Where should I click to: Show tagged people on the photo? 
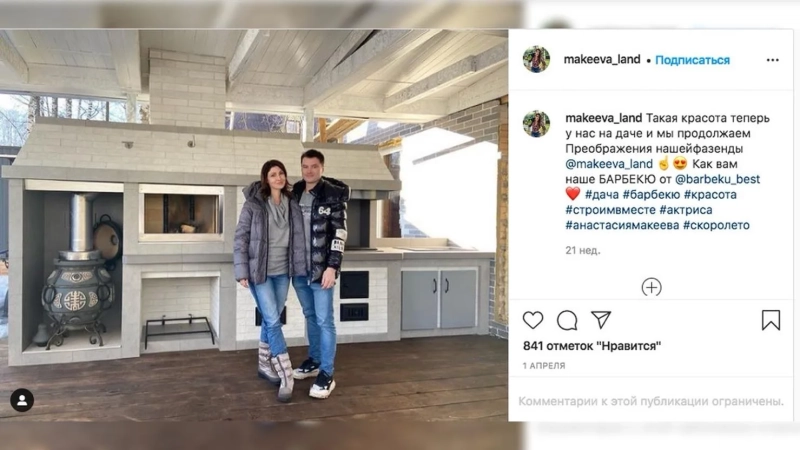[22, 400]
